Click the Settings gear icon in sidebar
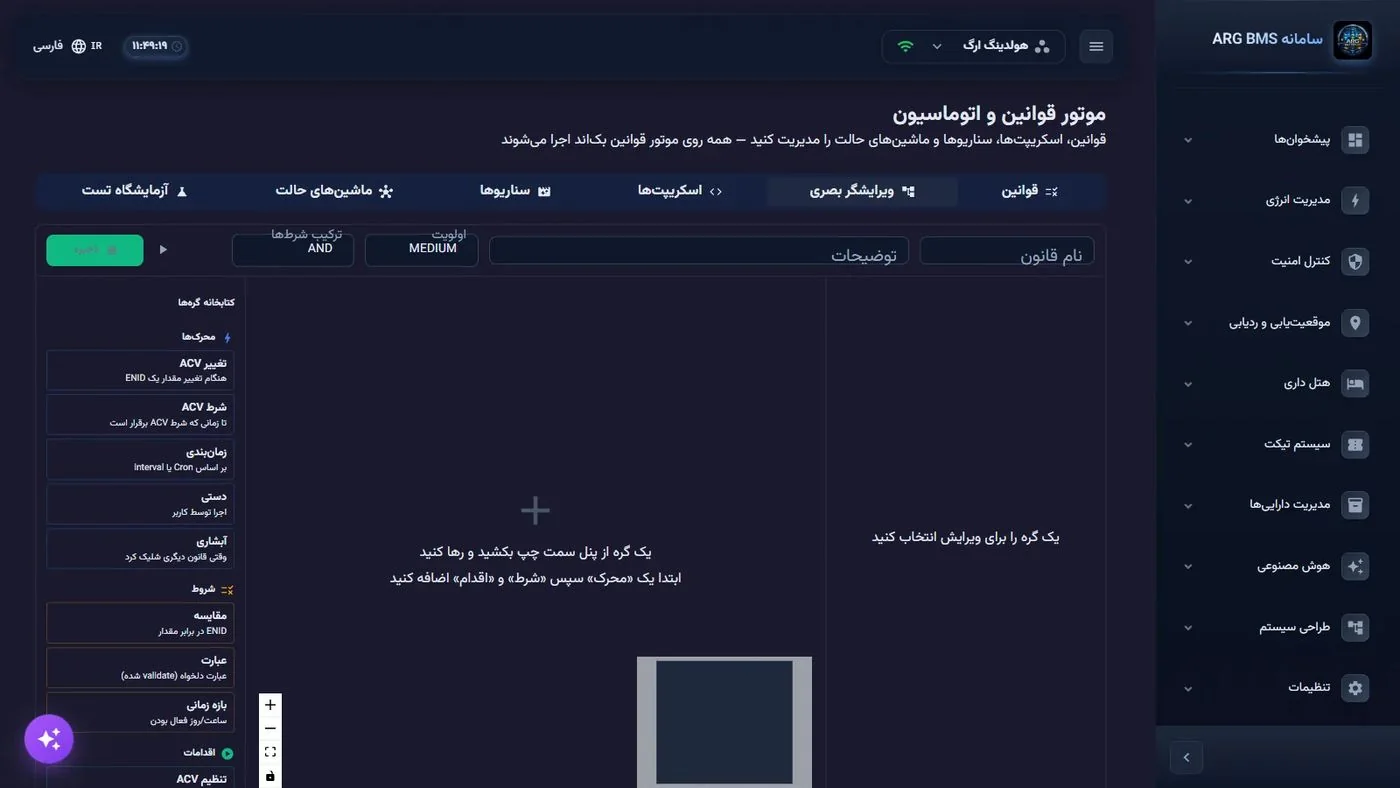Screen dimensions: 1400x788 point(1355,688)
